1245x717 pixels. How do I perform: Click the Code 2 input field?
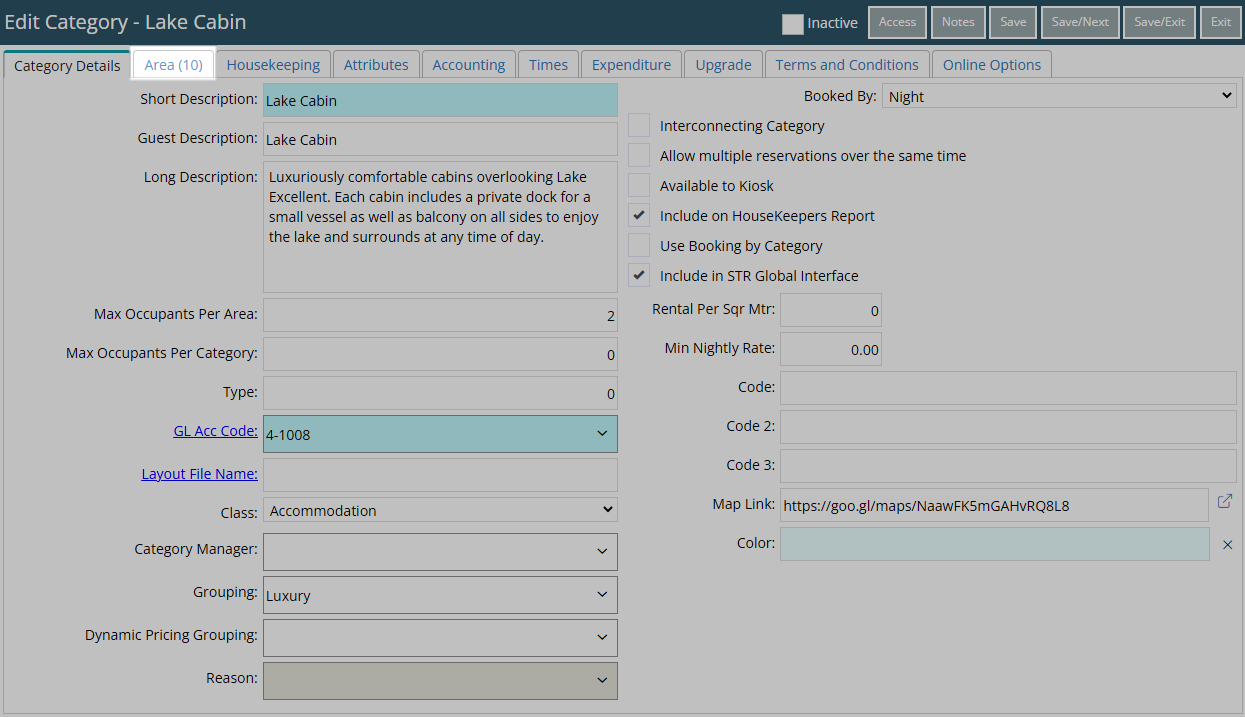click(x=1008, y=427)
